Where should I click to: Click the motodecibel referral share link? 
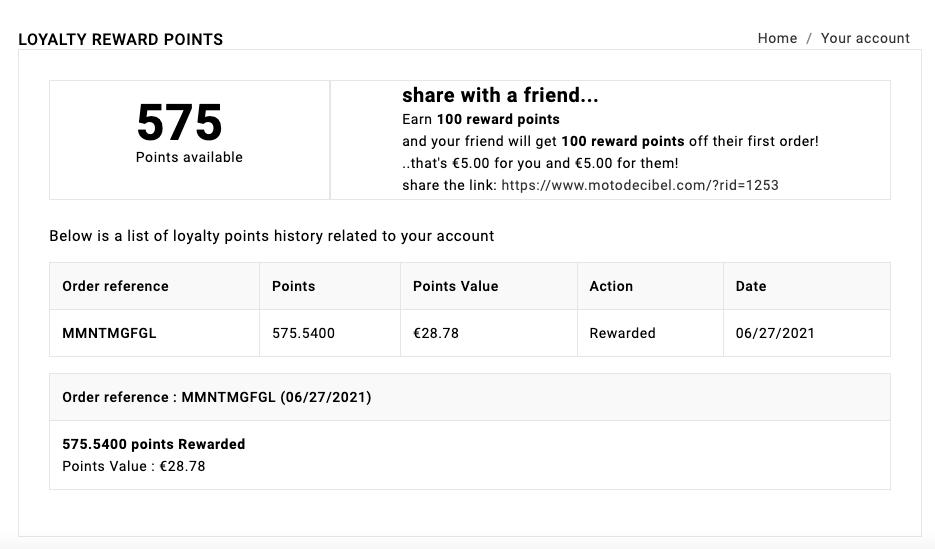[639, 185]
